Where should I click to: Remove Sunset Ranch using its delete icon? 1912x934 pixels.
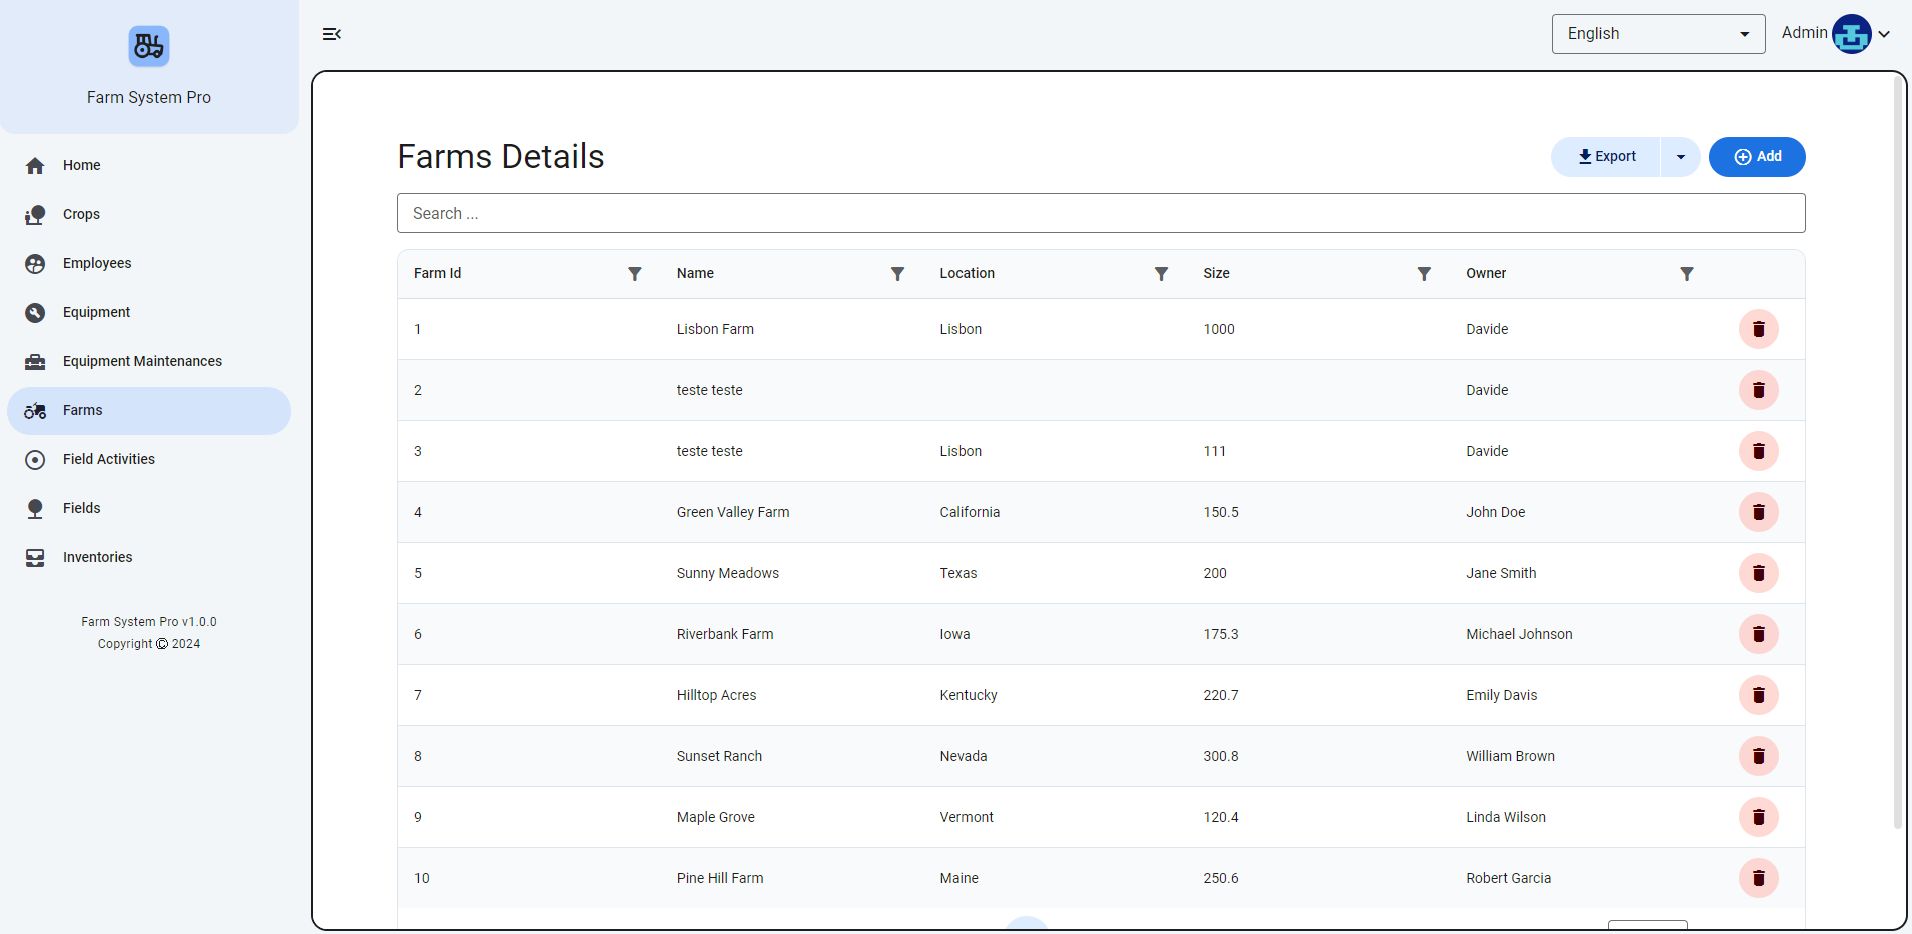coord(1758,756)
